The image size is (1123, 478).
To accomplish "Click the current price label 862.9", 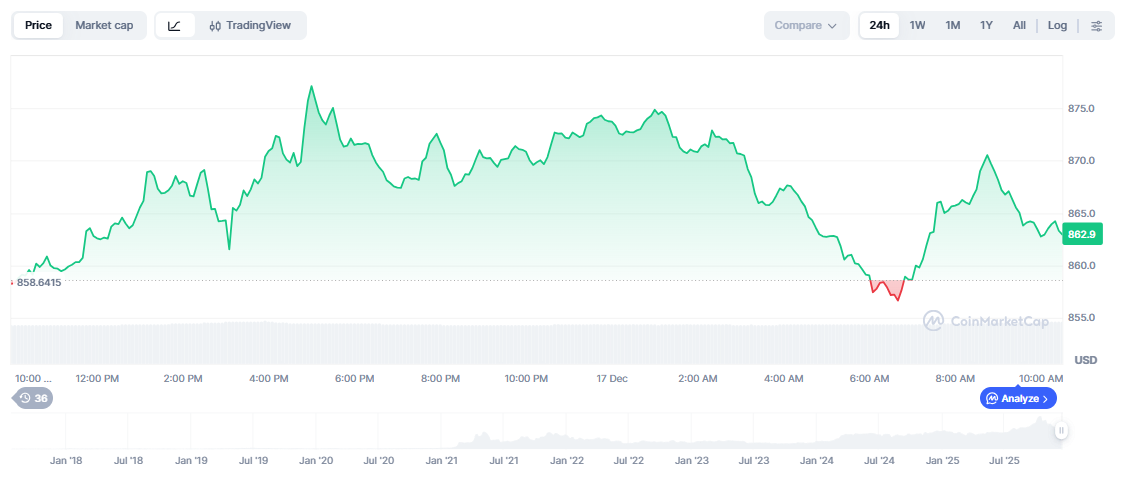I will tap(1082, 234).
